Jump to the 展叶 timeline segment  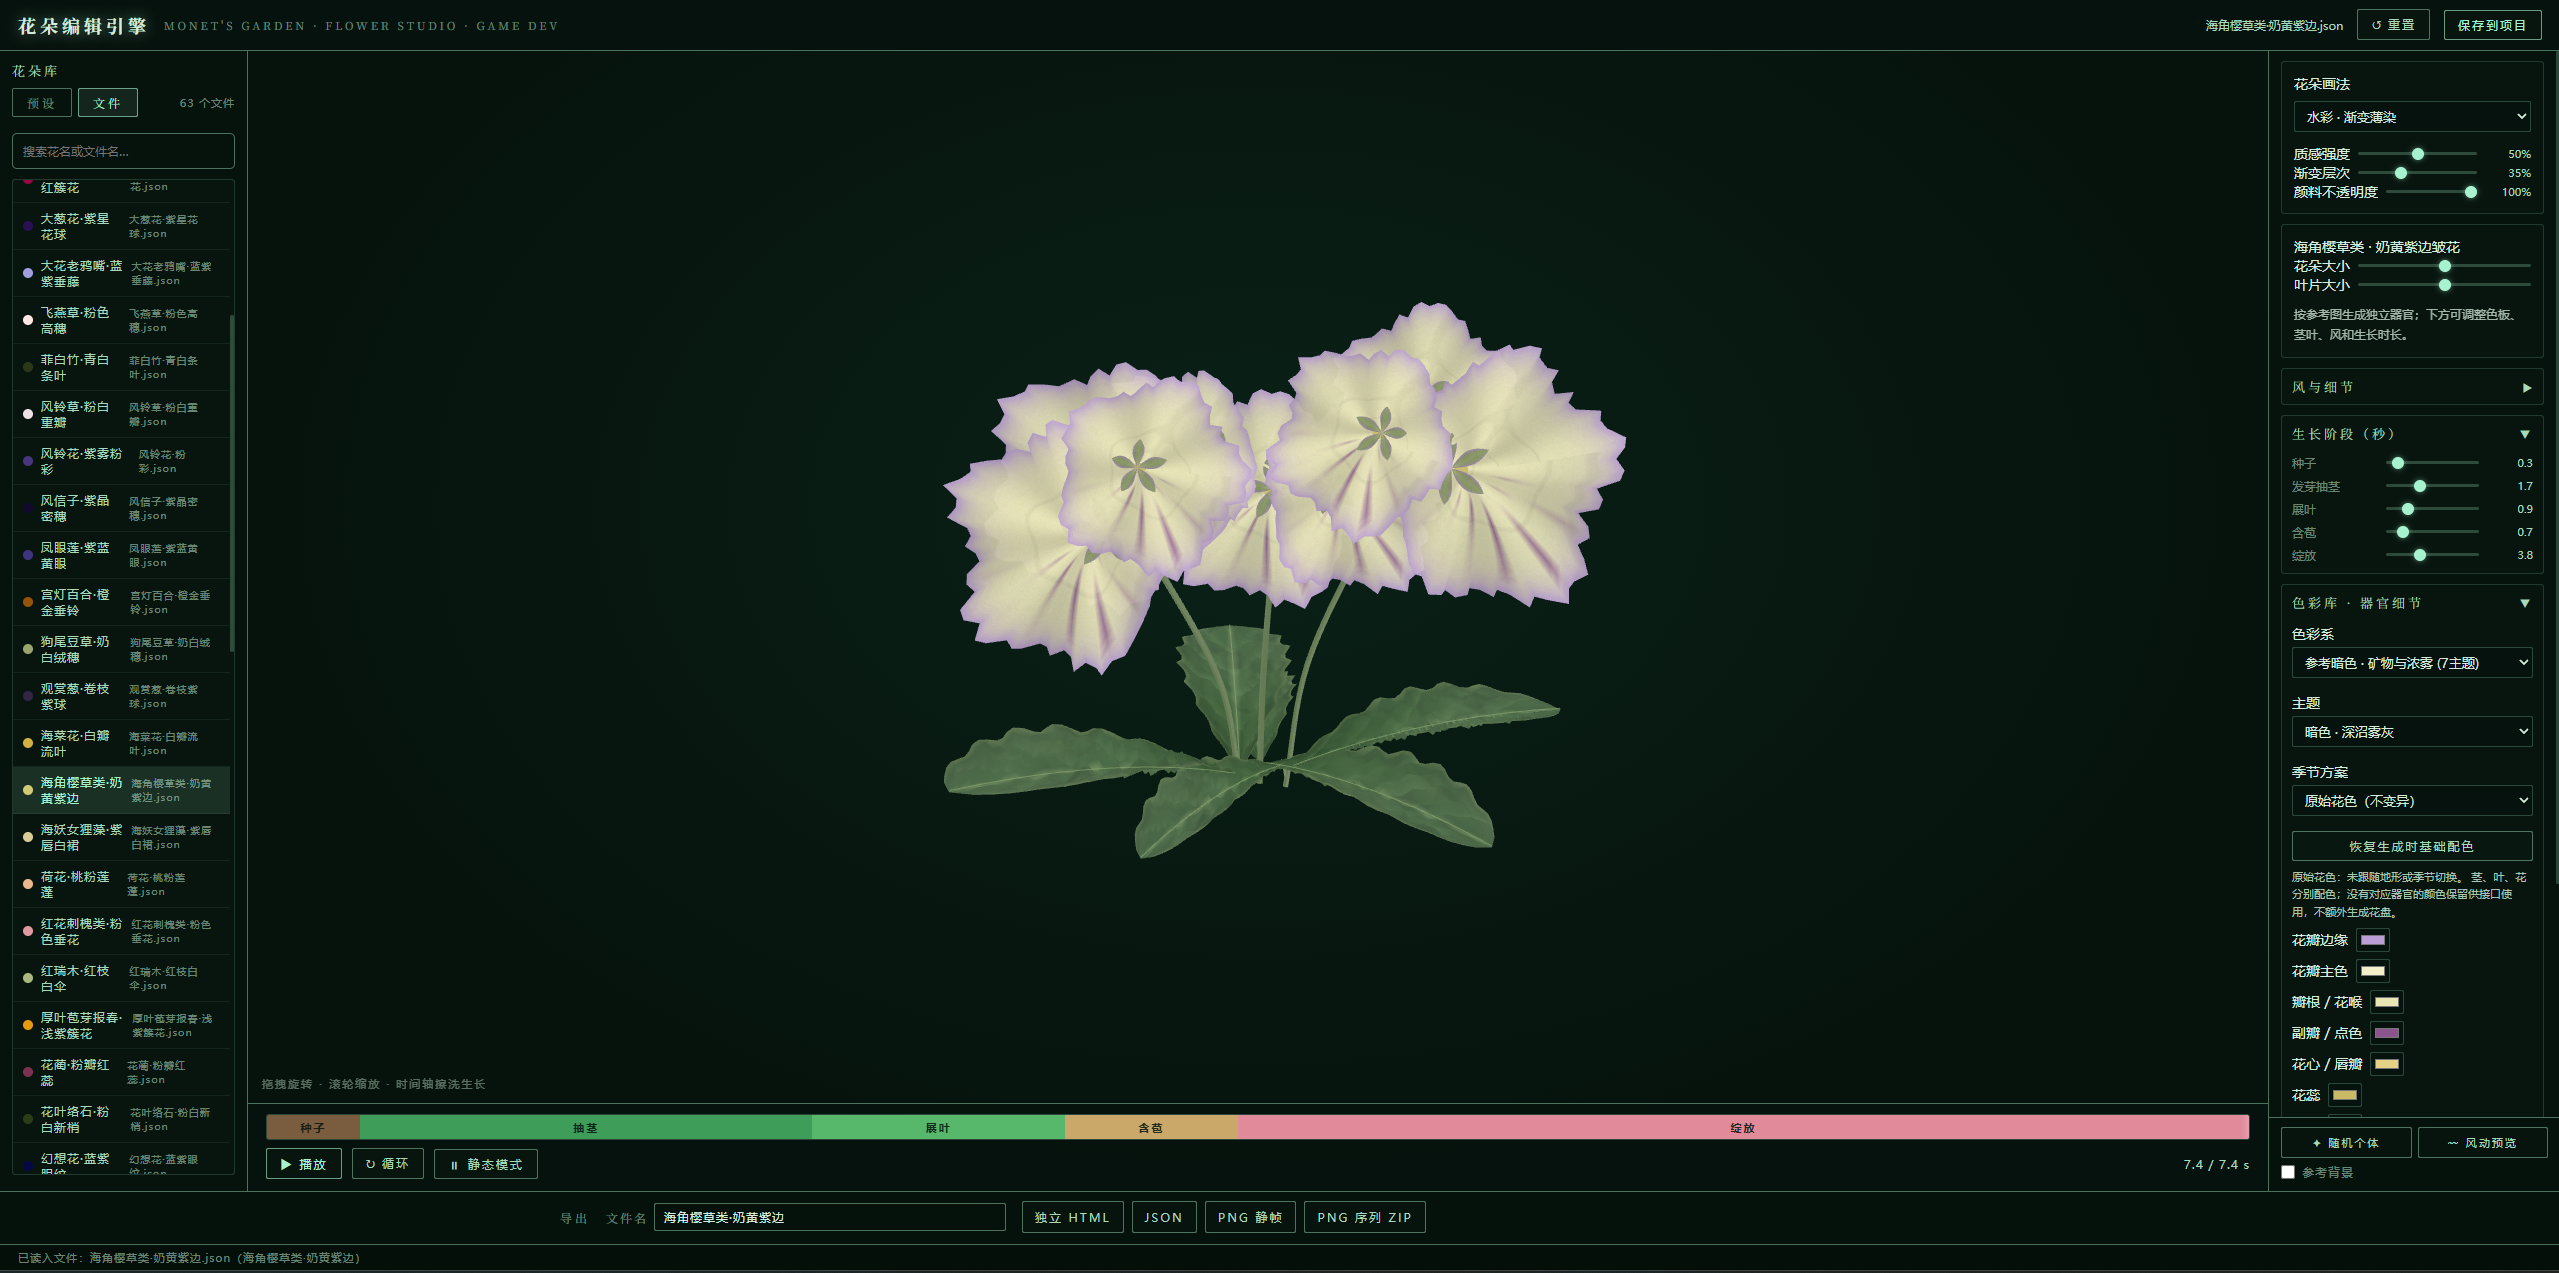coord(938,1128)
